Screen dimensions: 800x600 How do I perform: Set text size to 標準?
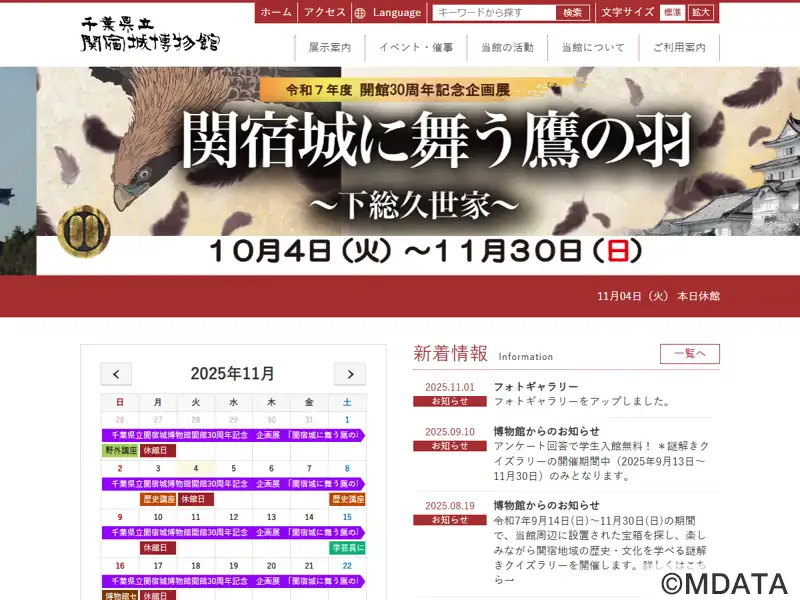(672, 13)
